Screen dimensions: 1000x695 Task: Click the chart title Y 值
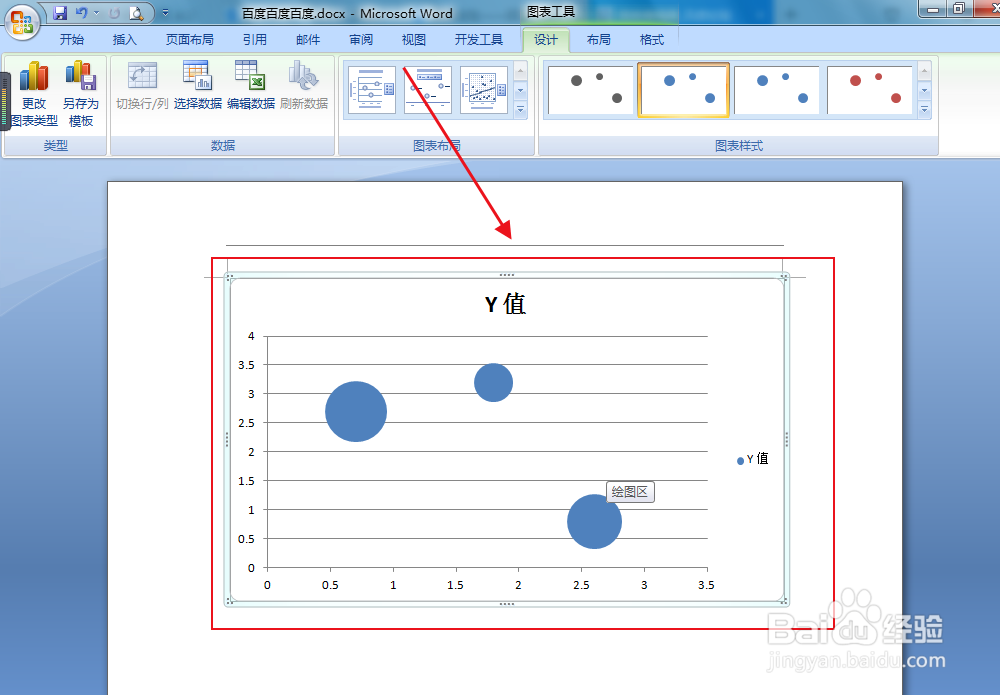(x=505, y=304)
